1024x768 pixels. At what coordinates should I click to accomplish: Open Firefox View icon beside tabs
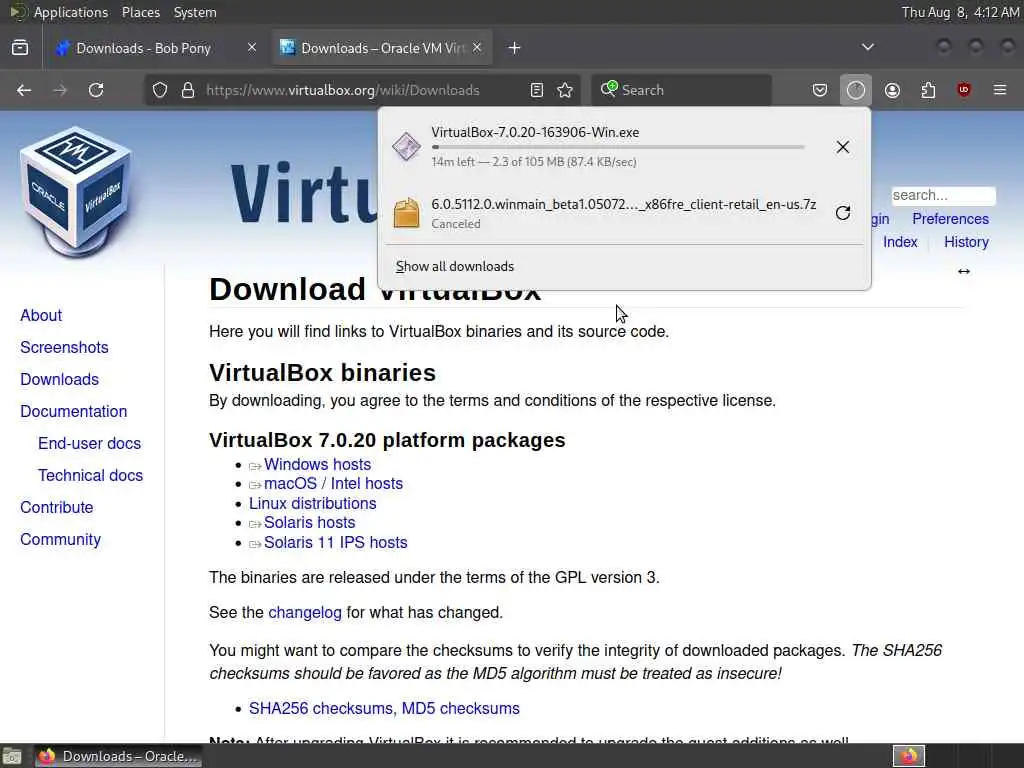pyautogui.click(x=20, y=48)
